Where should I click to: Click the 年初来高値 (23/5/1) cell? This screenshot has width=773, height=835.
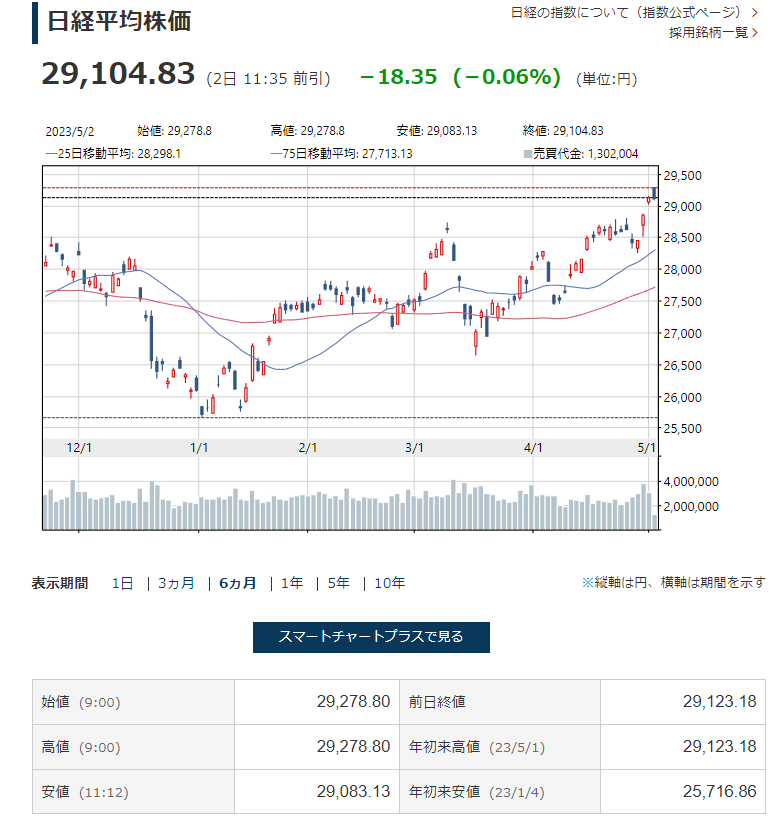click(x=500, y=747)
